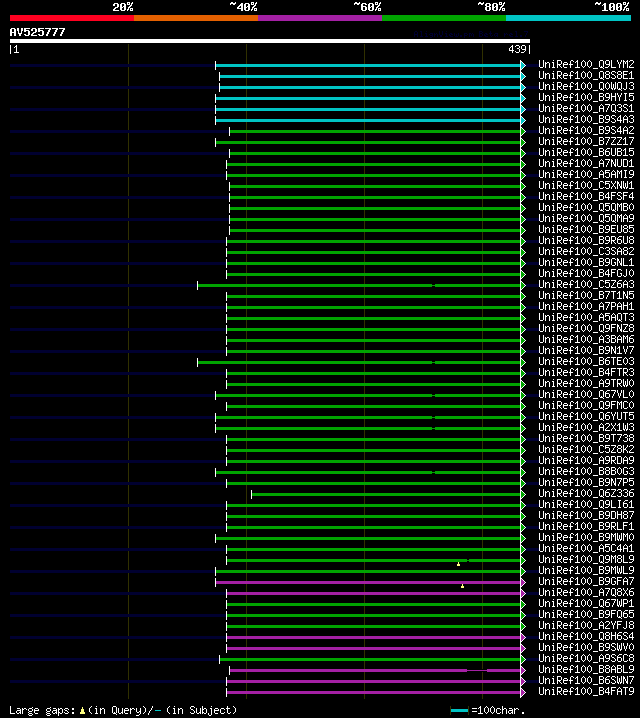Click the white query sequence ruler bar
This screenshot has height=718, width=640.
[x=270, y=41]
